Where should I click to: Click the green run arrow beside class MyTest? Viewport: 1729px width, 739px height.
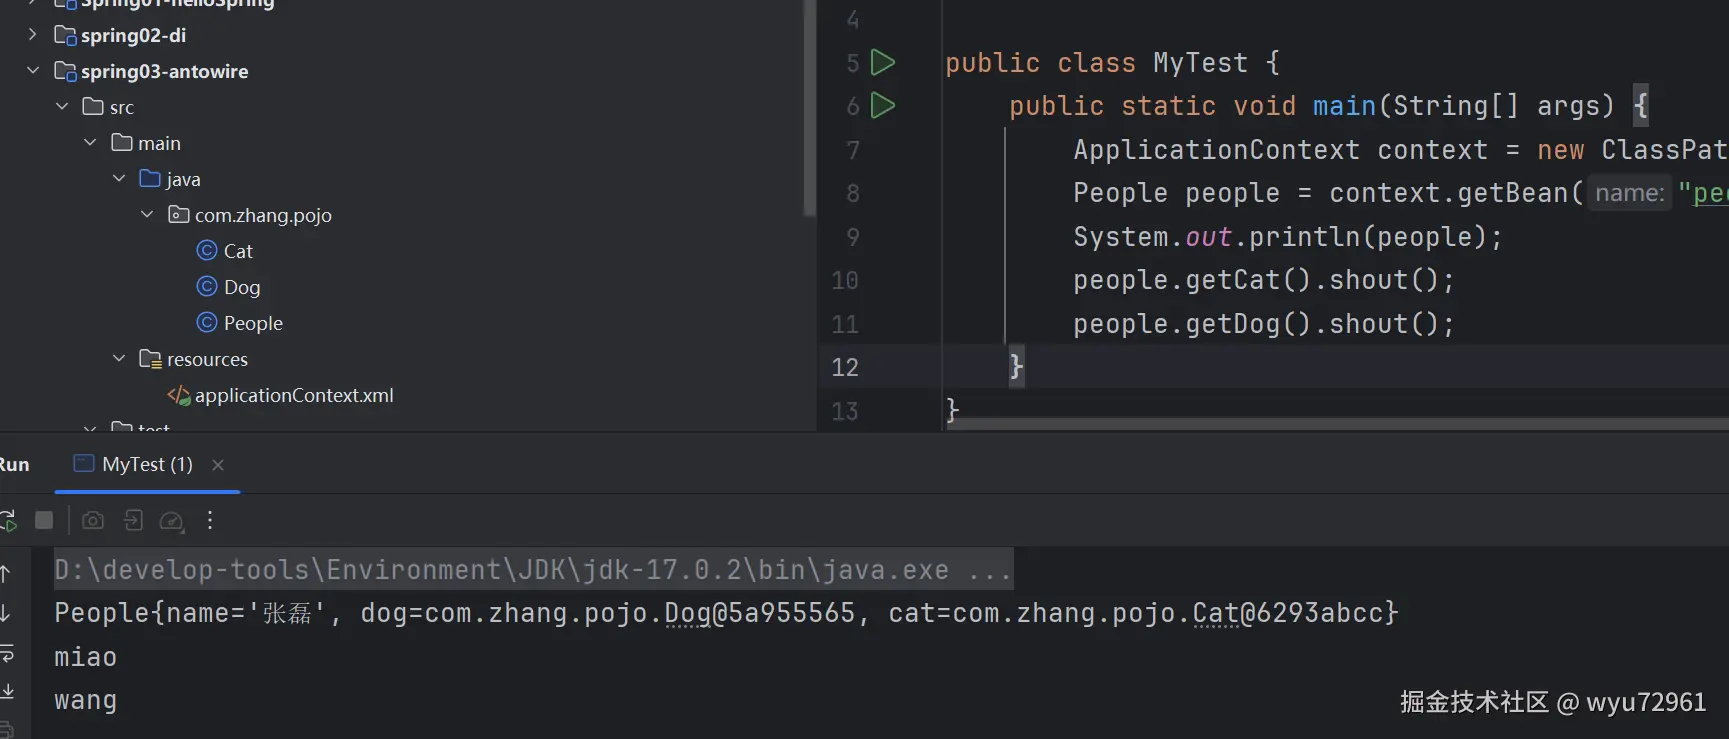click(882, 63)
